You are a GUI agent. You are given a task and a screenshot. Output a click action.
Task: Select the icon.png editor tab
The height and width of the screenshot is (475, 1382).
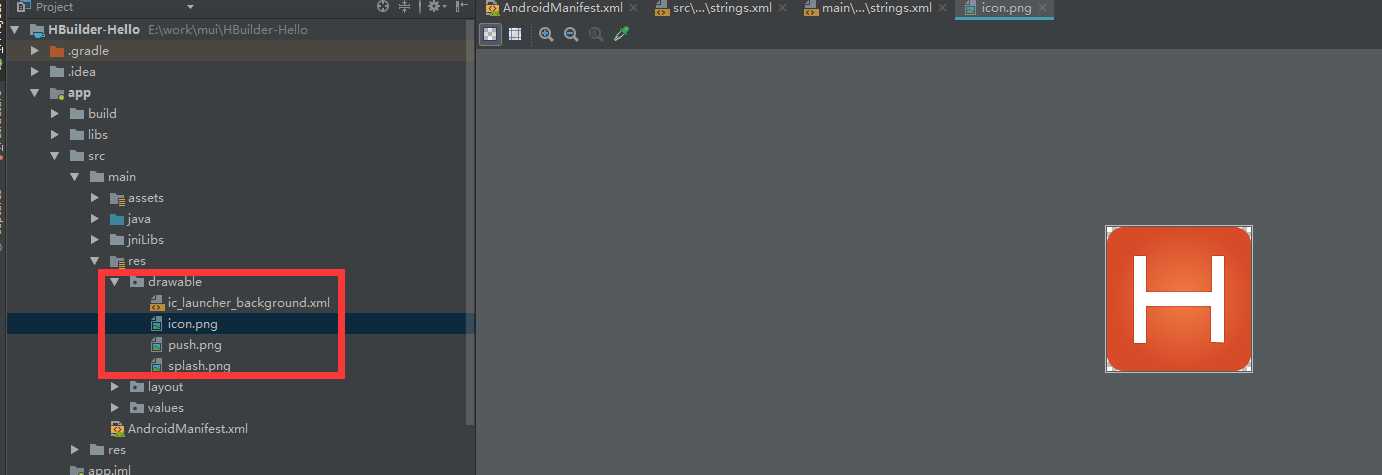tap(1002, 8)
